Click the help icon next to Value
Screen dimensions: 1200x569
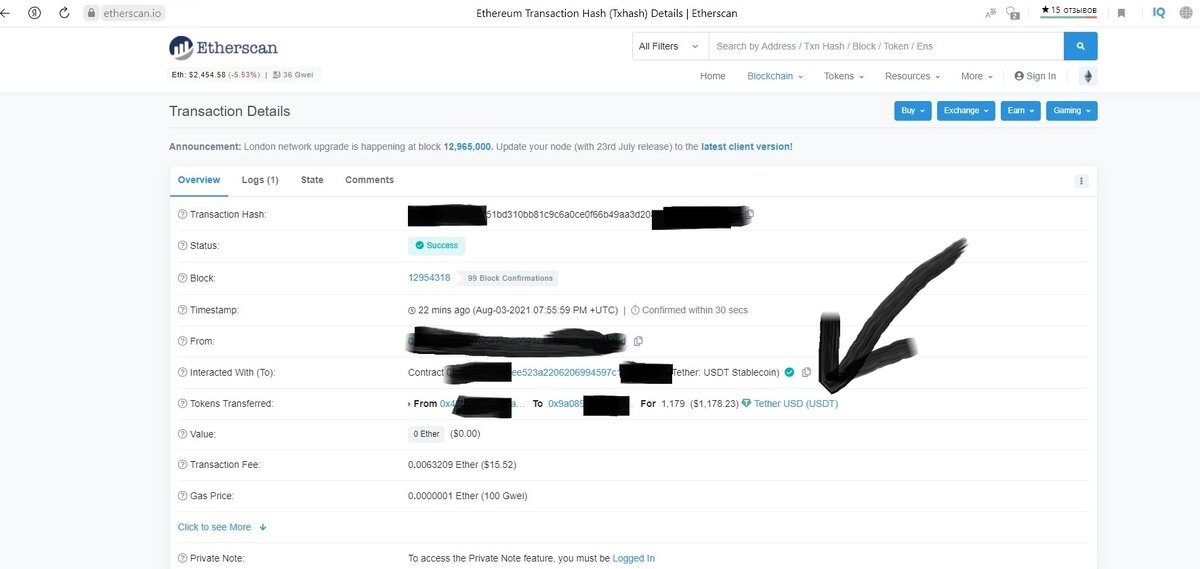click(182, 434)
